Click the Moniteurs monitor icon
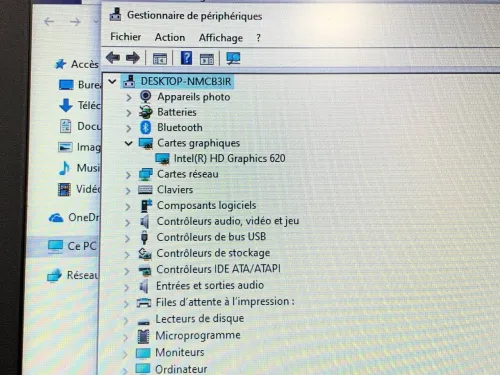500x375 pixels. 143,353
